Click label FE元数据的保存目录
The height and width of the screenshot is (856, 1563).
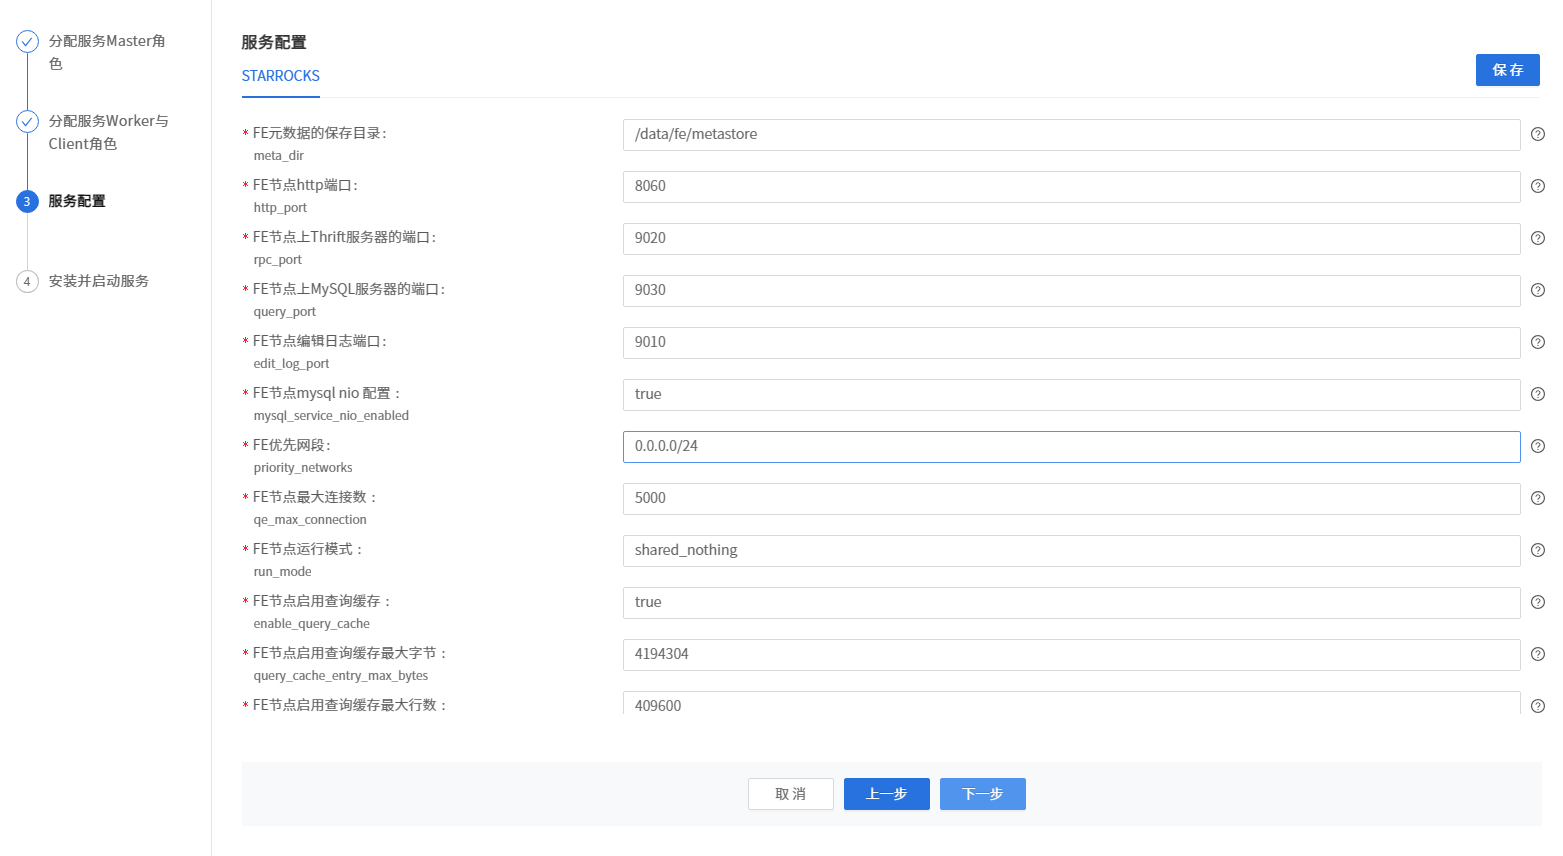319,133
